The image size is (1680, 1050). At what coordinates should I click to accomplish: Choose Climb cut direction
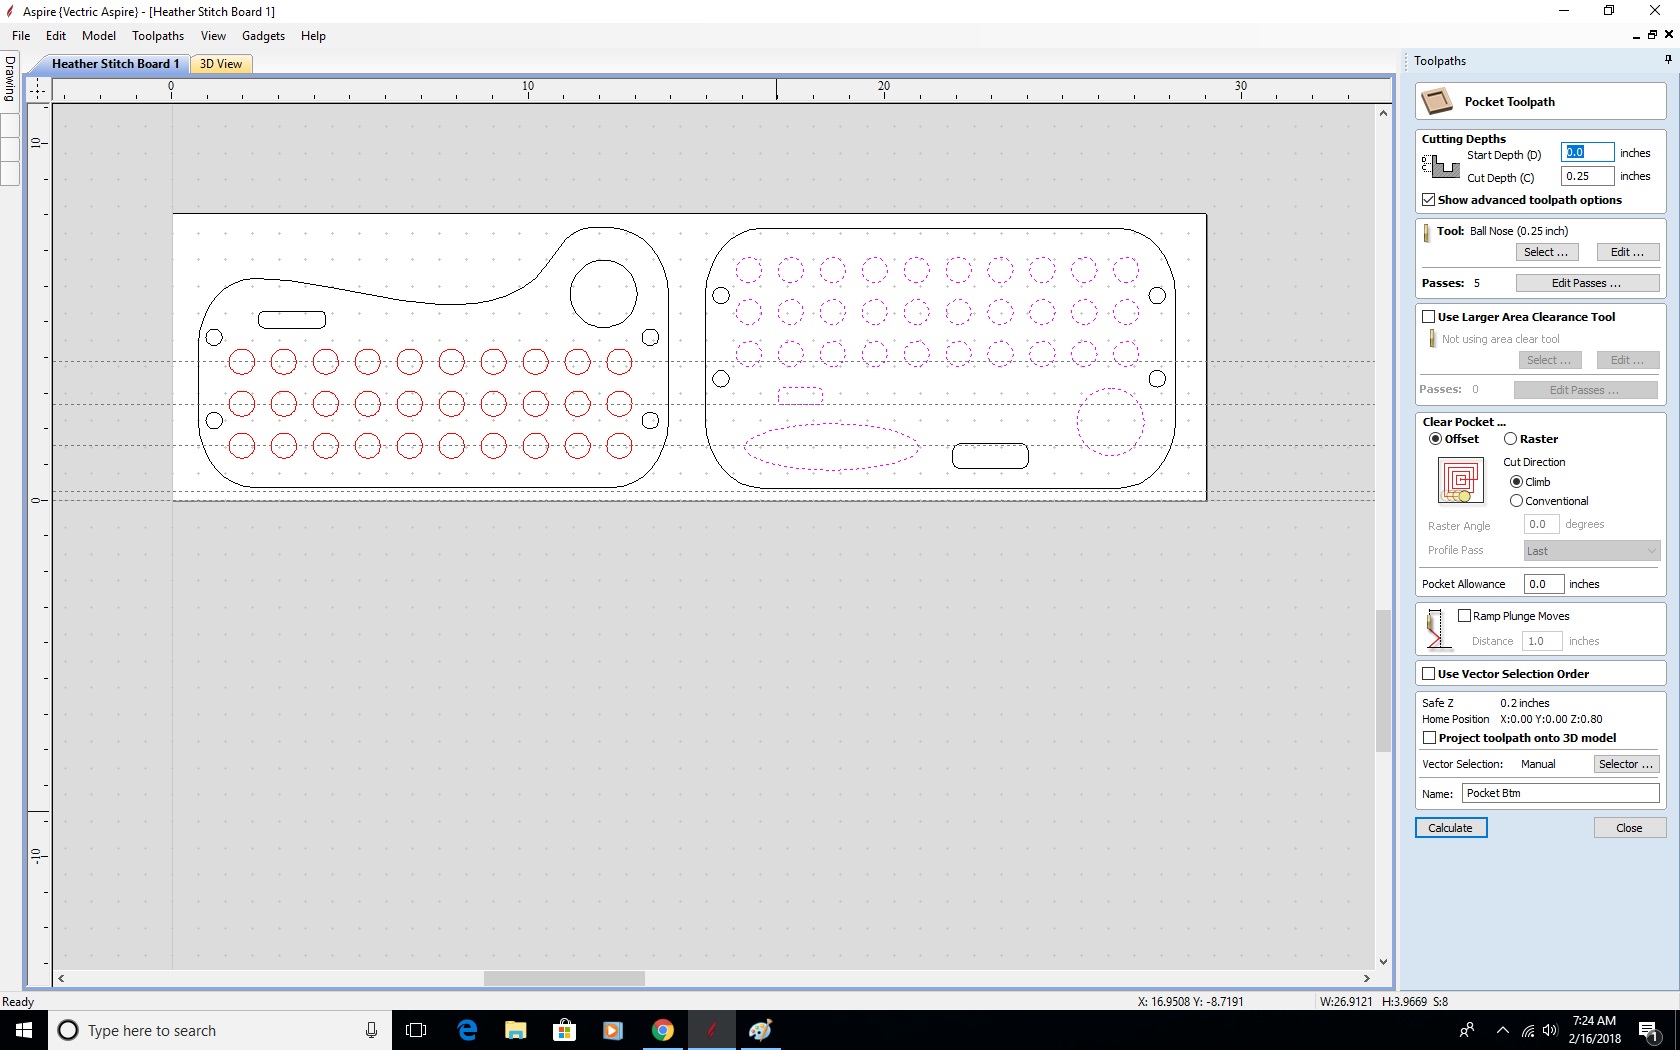coord(1516,482)
